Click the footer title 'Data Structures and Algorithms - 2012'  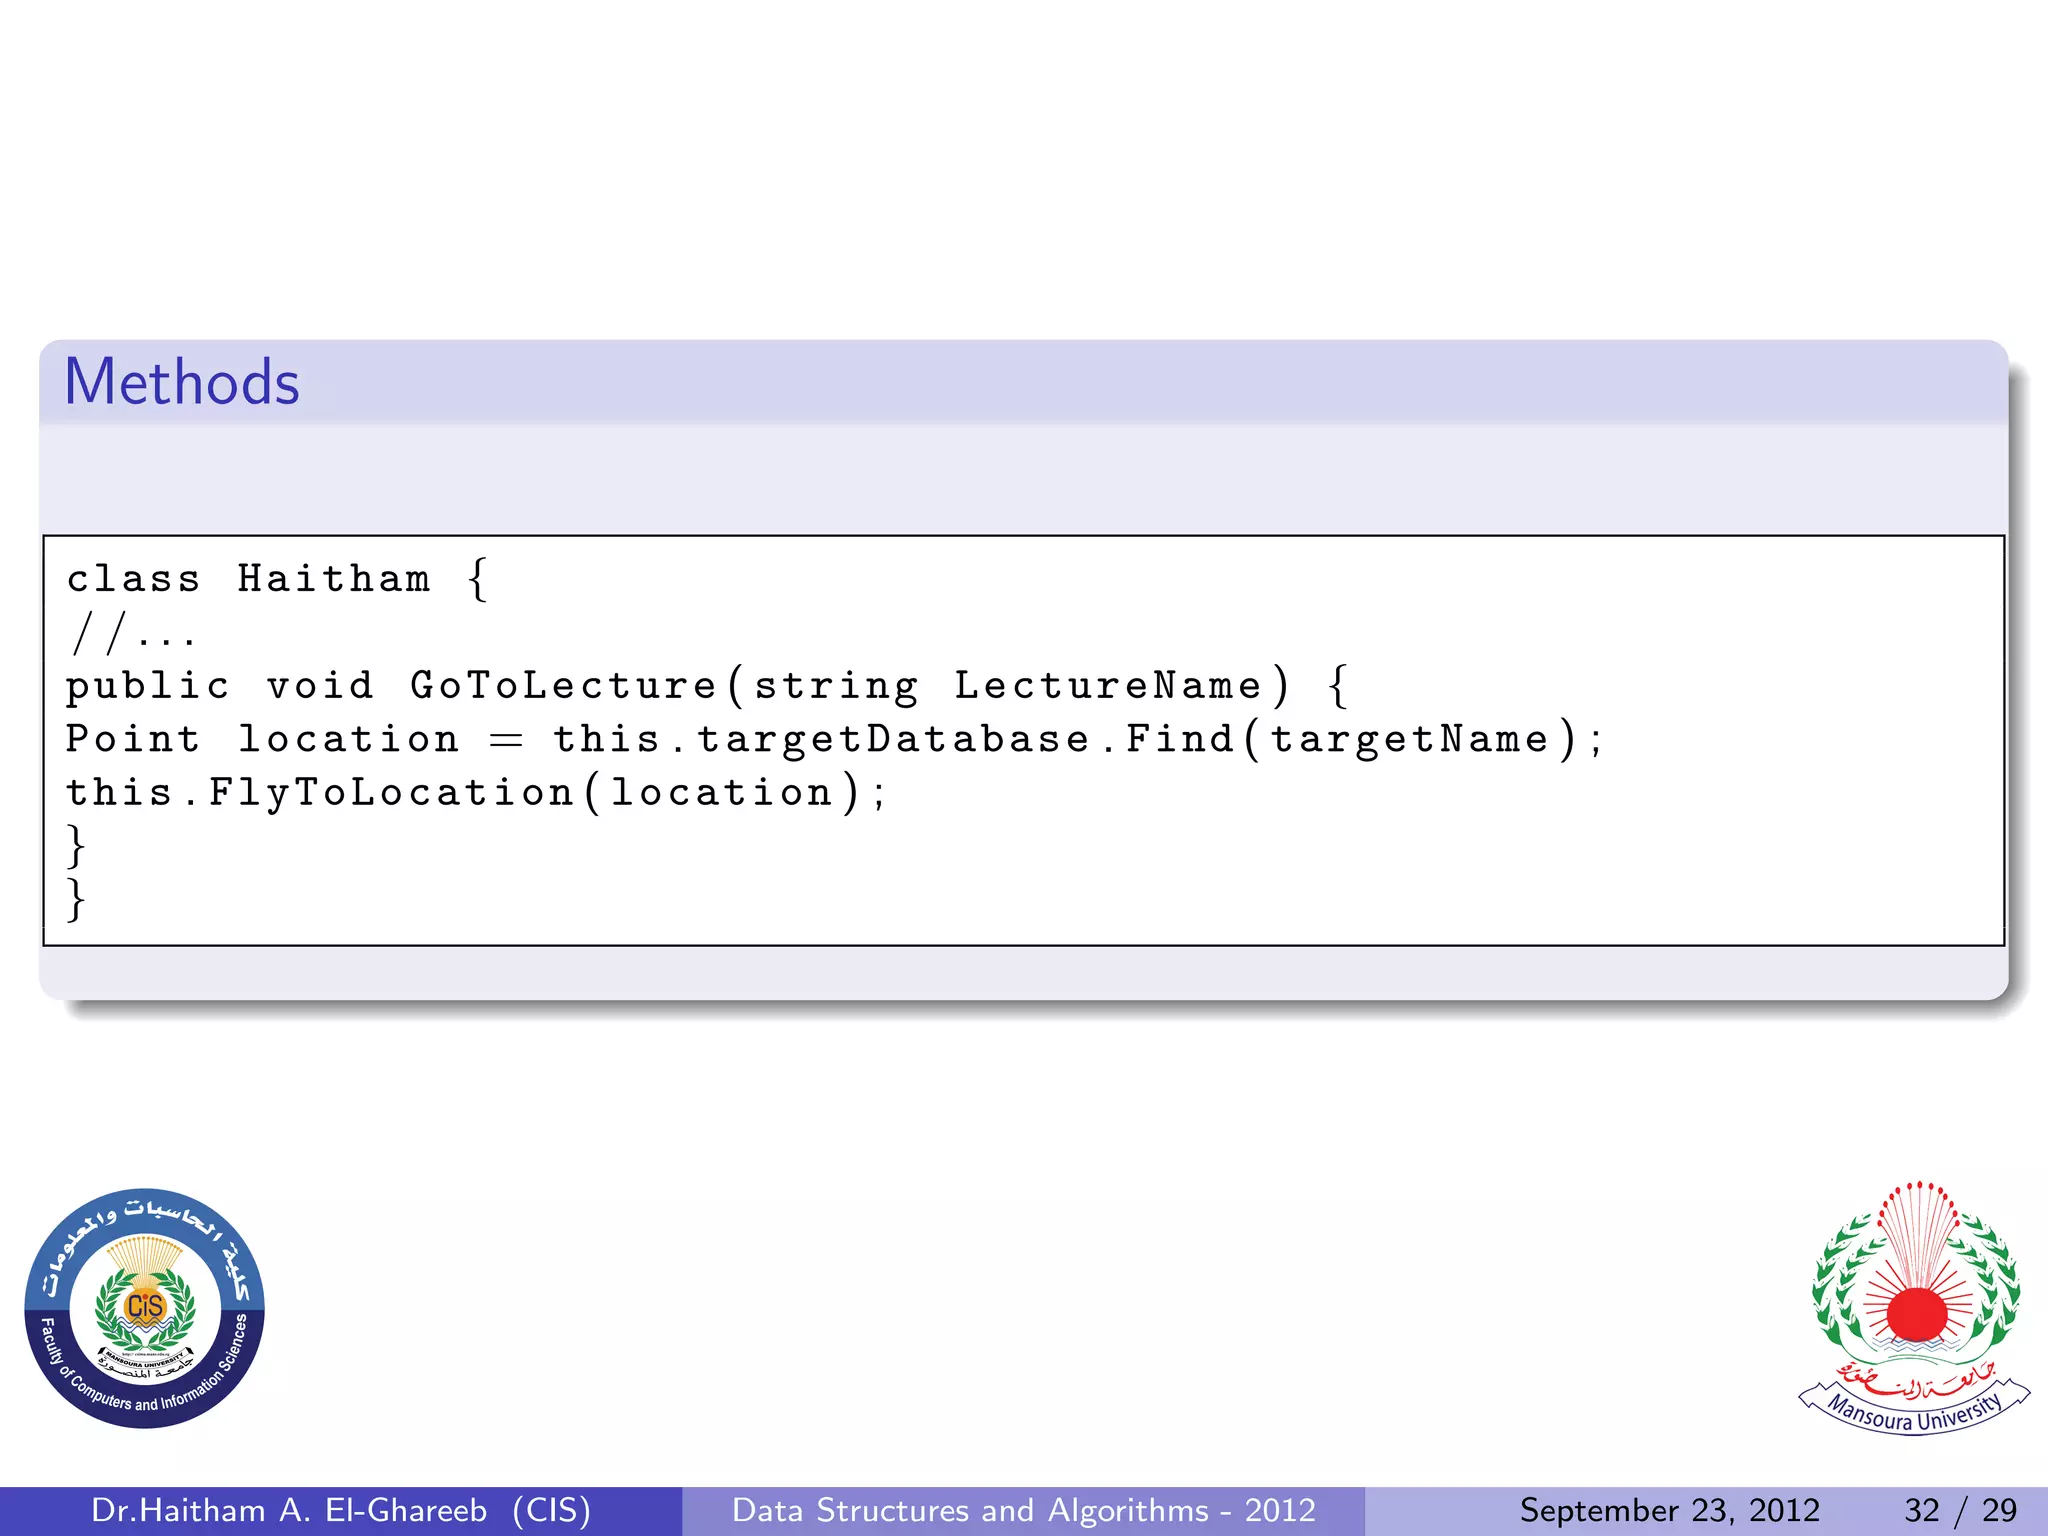coord(1024,1510)
